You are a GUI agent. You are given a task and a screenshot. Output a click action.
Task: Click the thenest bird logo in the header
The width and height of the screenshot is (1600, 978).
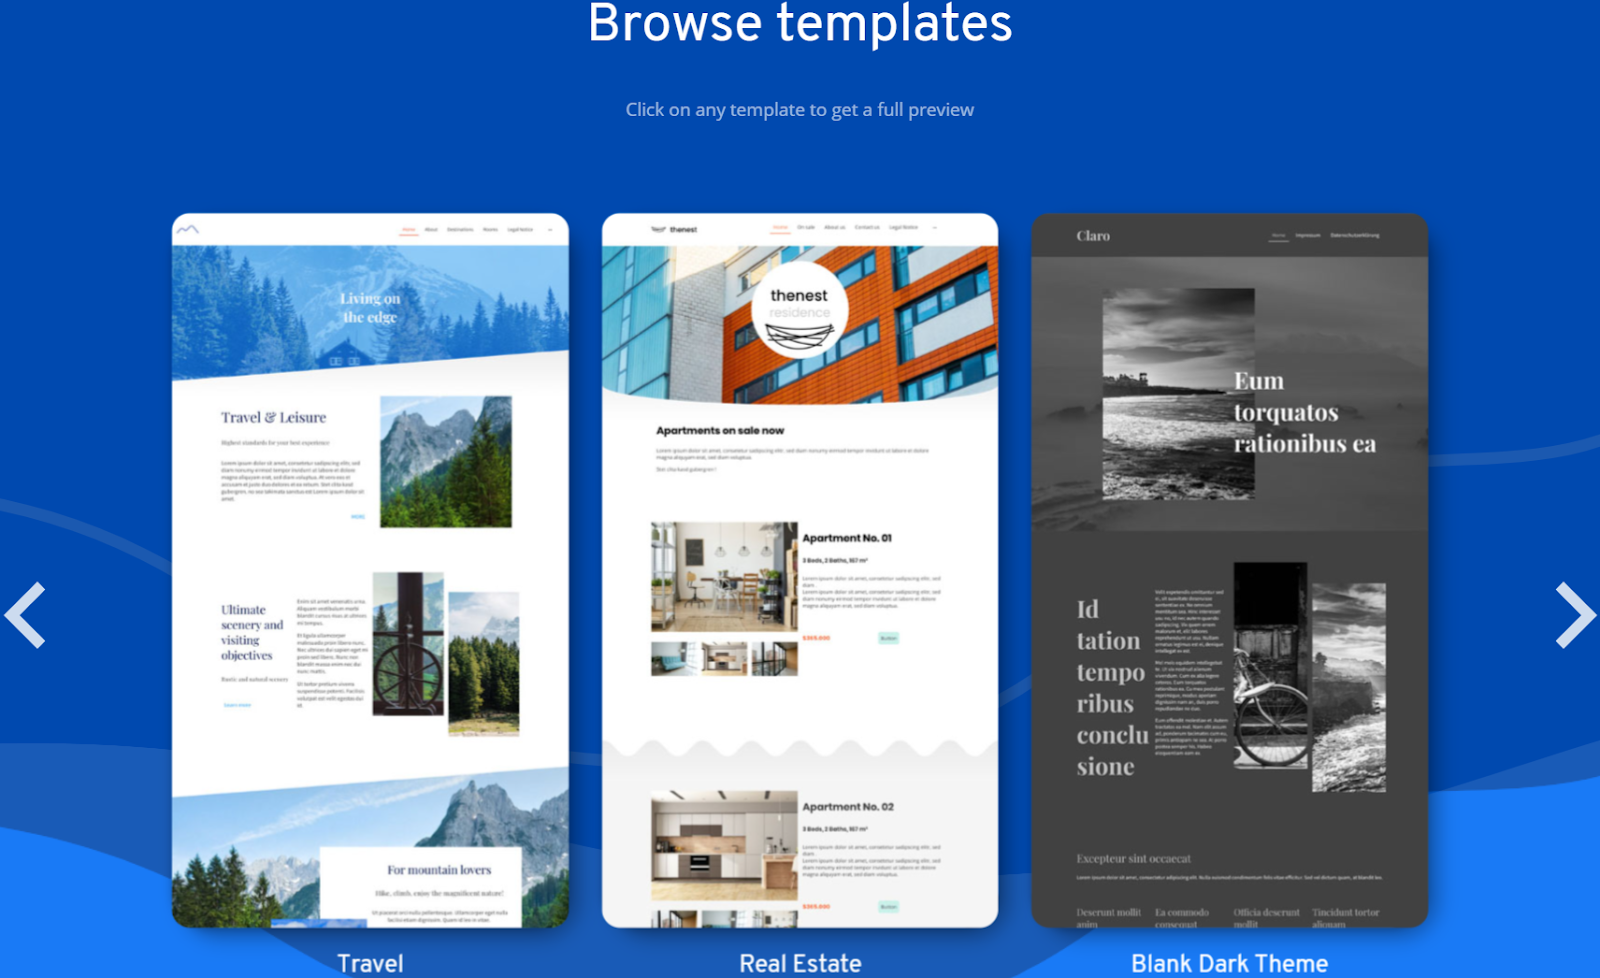tap(658, 228)
